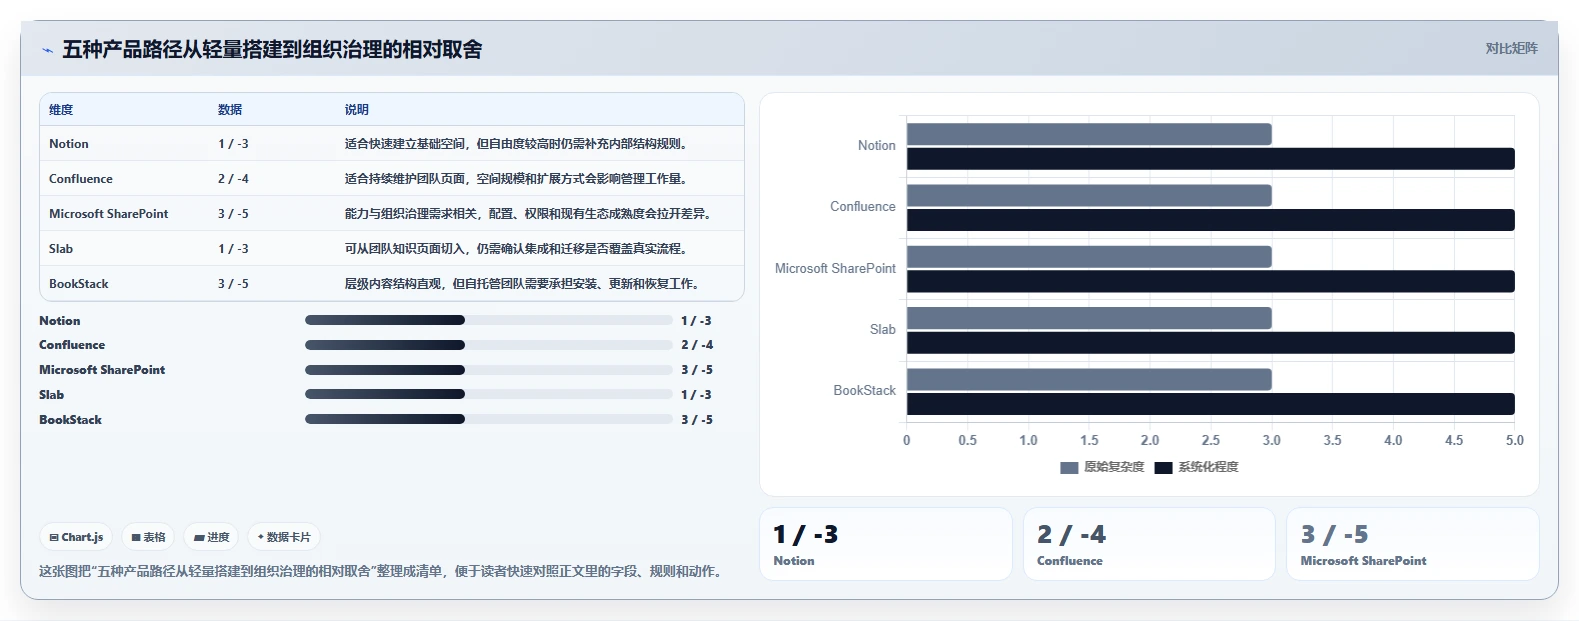Screen dimensions: 1579x621
Task: Click Microsoft SharePoint's gray chart bar
Action: click(1089, 257)
